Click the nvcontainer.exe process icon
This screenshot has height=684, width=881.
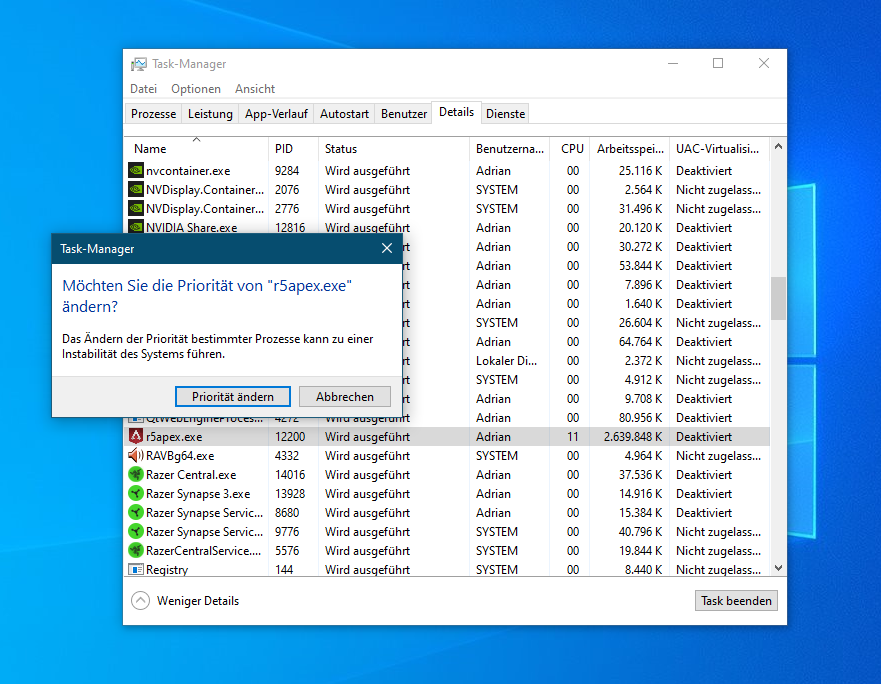136,170
